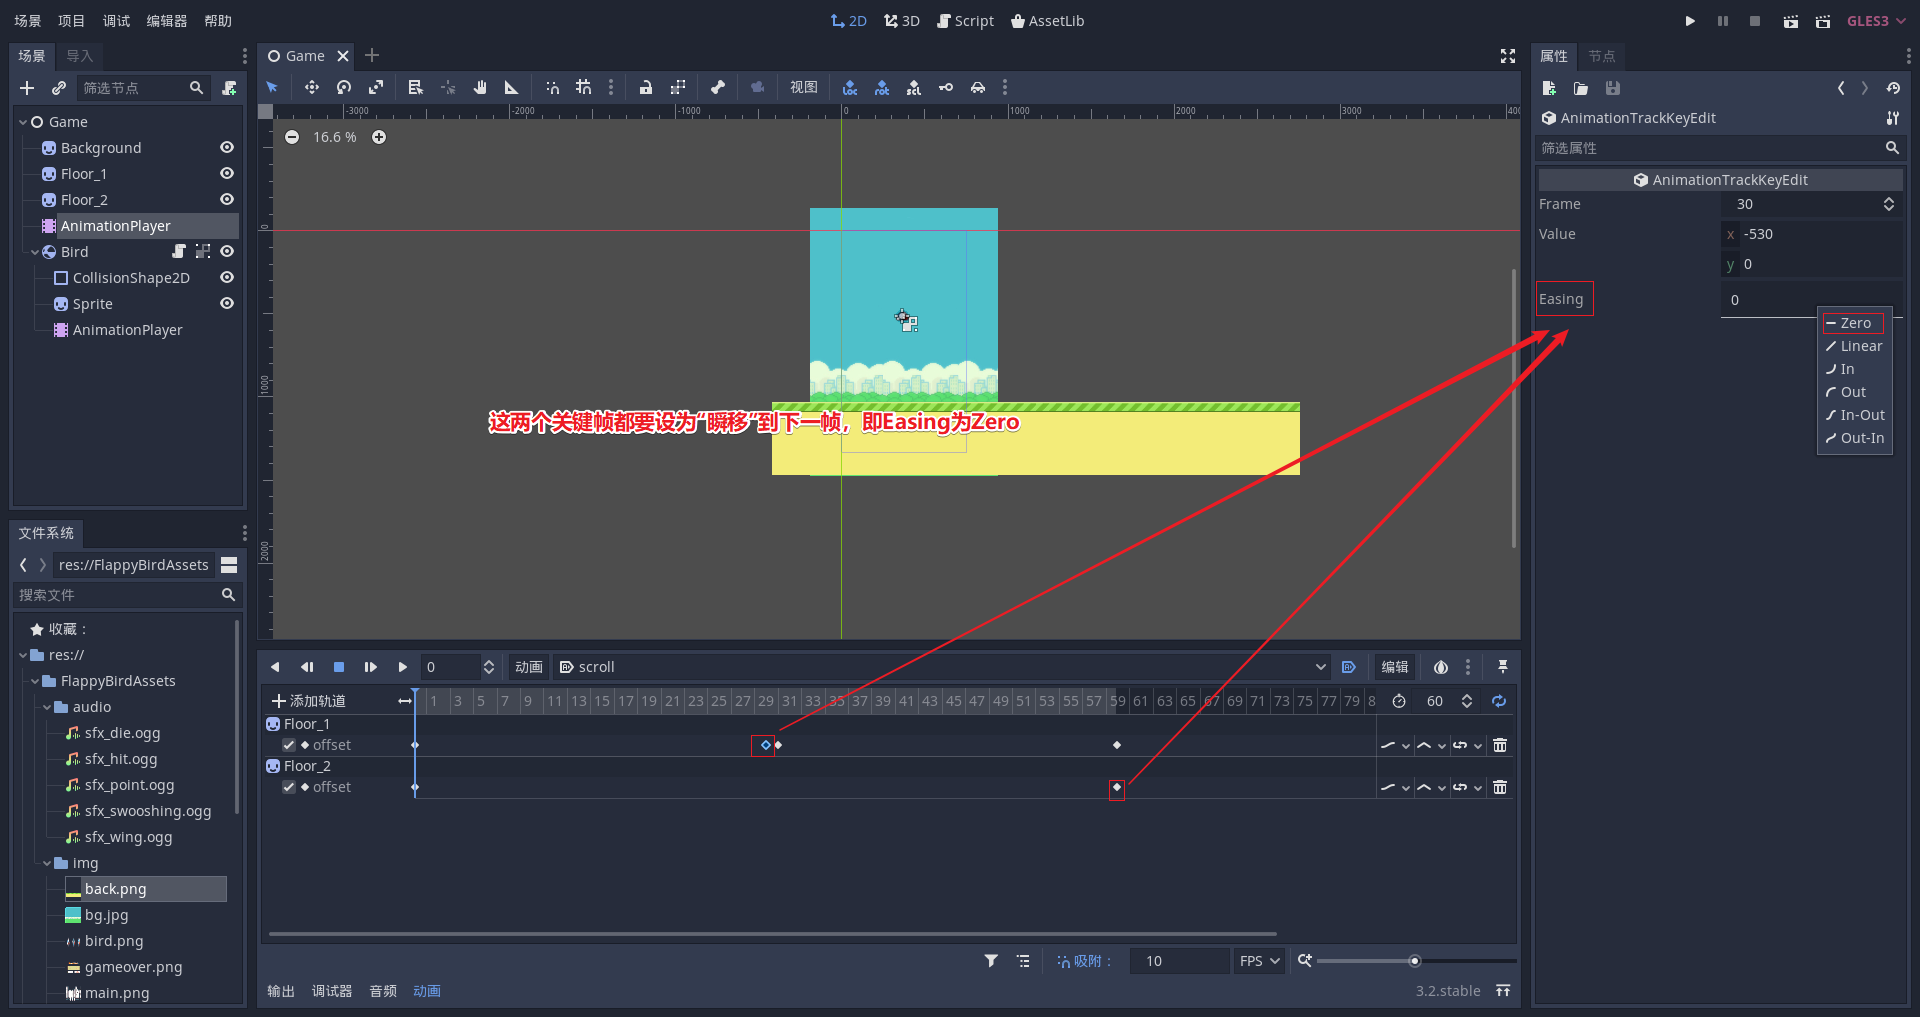Hide the CollisionShape2D node
Image resolution: width=1920 pixels, height=1017 pixels.
tap(227, 277)
